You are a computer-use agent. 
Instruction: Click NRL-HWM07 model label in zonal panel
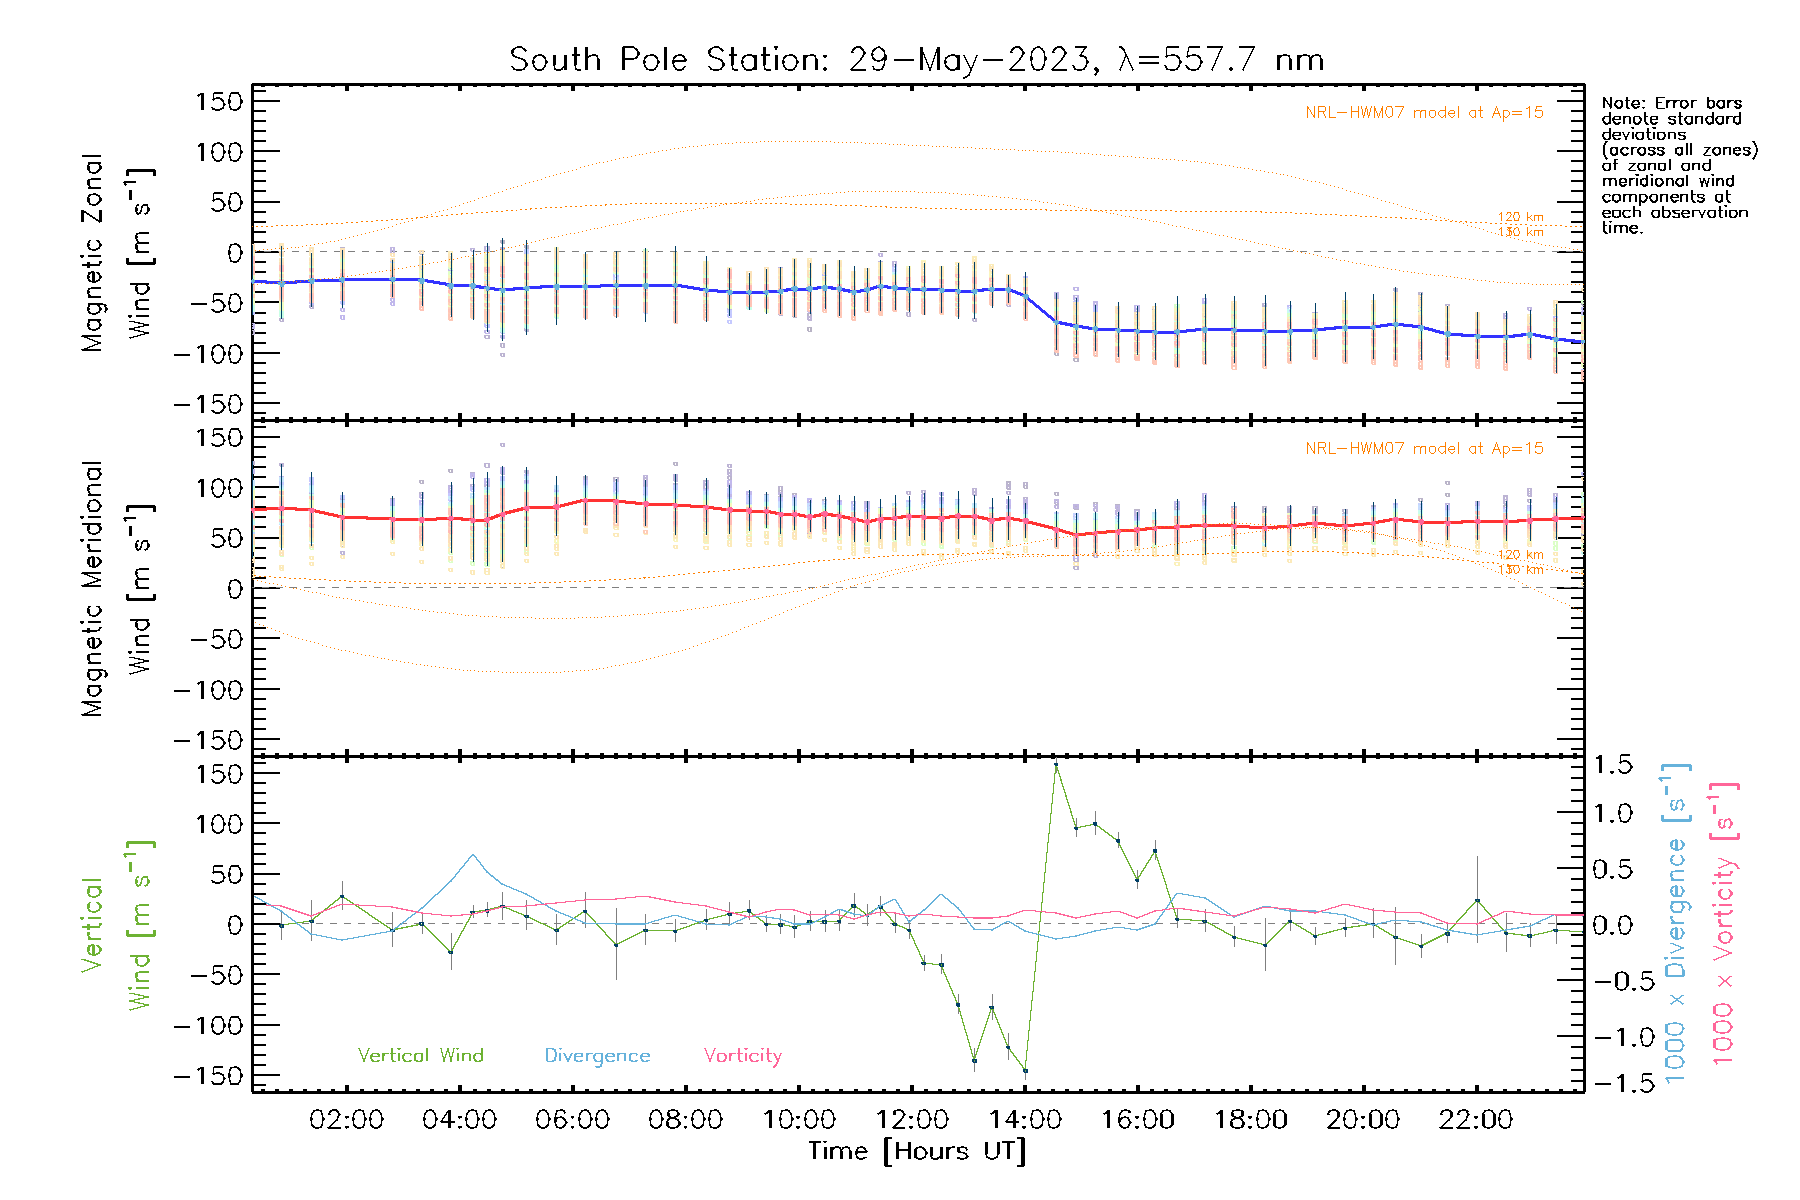(1424, 113)
